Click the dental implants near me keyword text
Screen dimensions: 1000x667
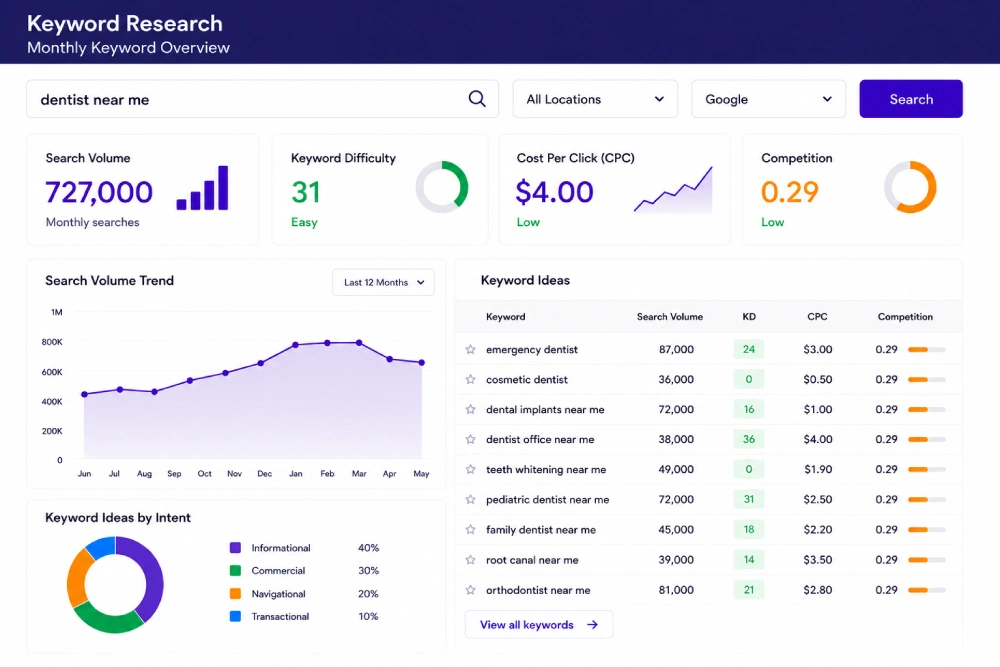click(x=545, y=409)
